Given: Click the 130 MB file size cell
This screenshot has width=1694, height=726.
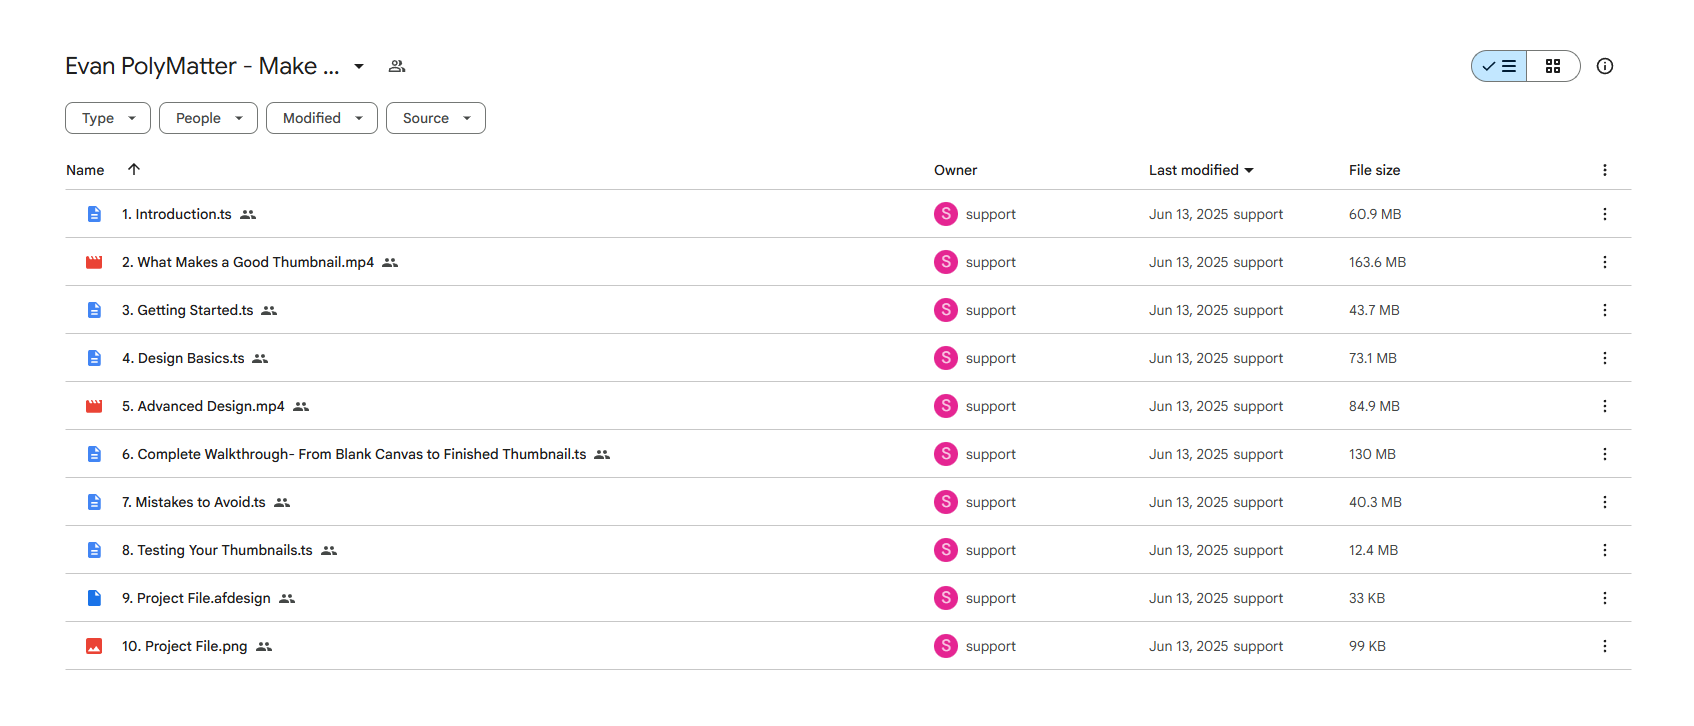Looking at the screenshot, I should click(x=1372, y=454).
